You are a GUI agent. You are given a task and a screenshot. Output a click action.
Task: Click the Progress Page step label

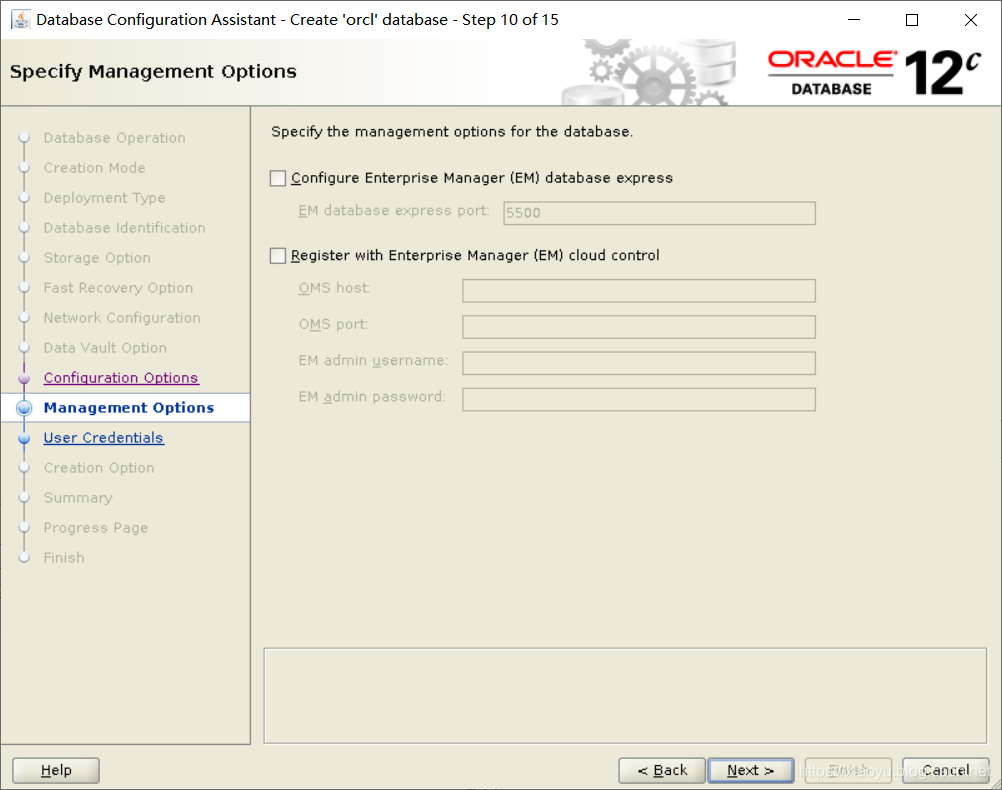(96, 528)
